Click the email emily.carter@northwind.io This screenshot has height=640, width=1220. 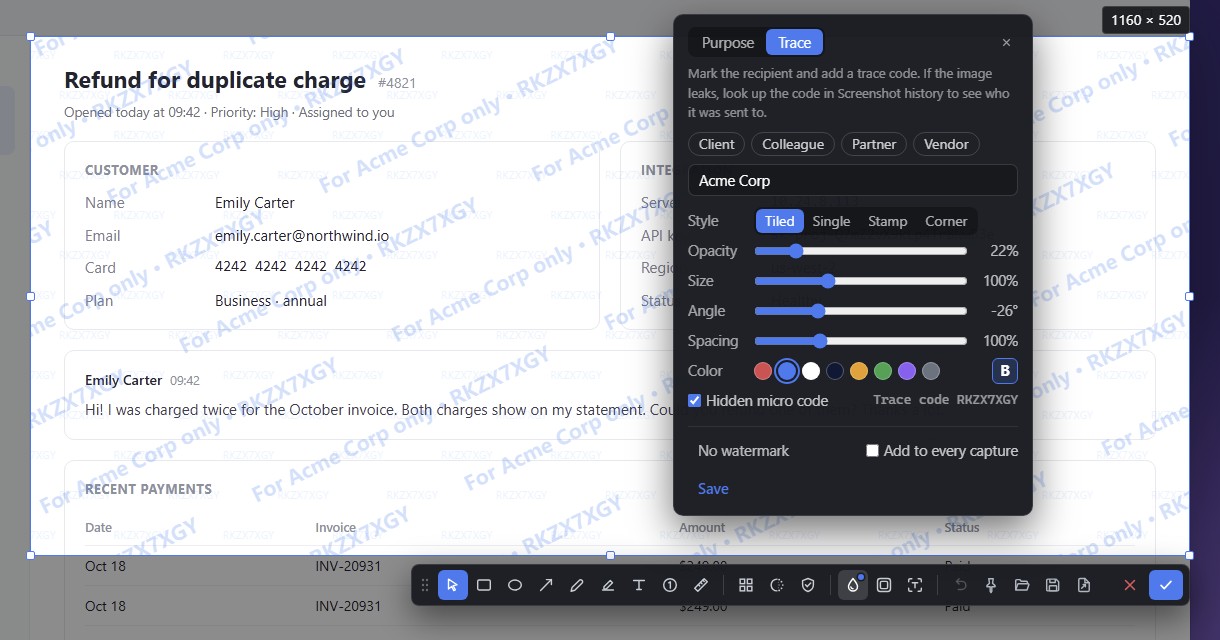click(x=302, y=236)
